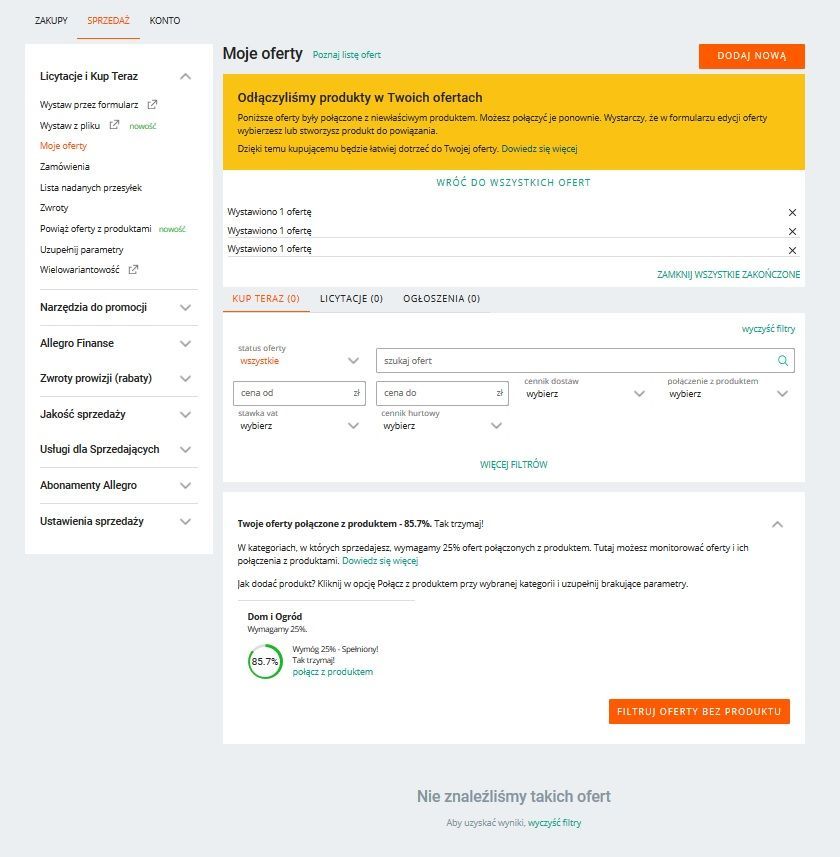Click Filtruj oferty bez produktu button
Image resolution: width=840 pixels, height=857 pixels.
coord(698,711)
